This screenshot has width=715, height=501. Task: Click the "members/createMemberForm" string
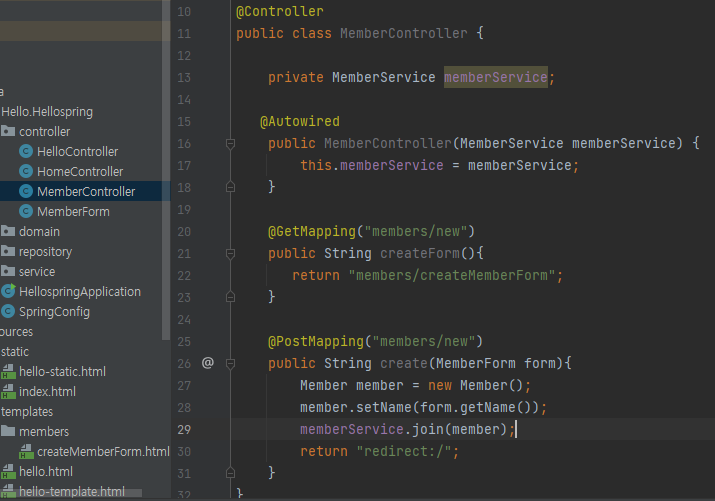(x=452, y=275)
